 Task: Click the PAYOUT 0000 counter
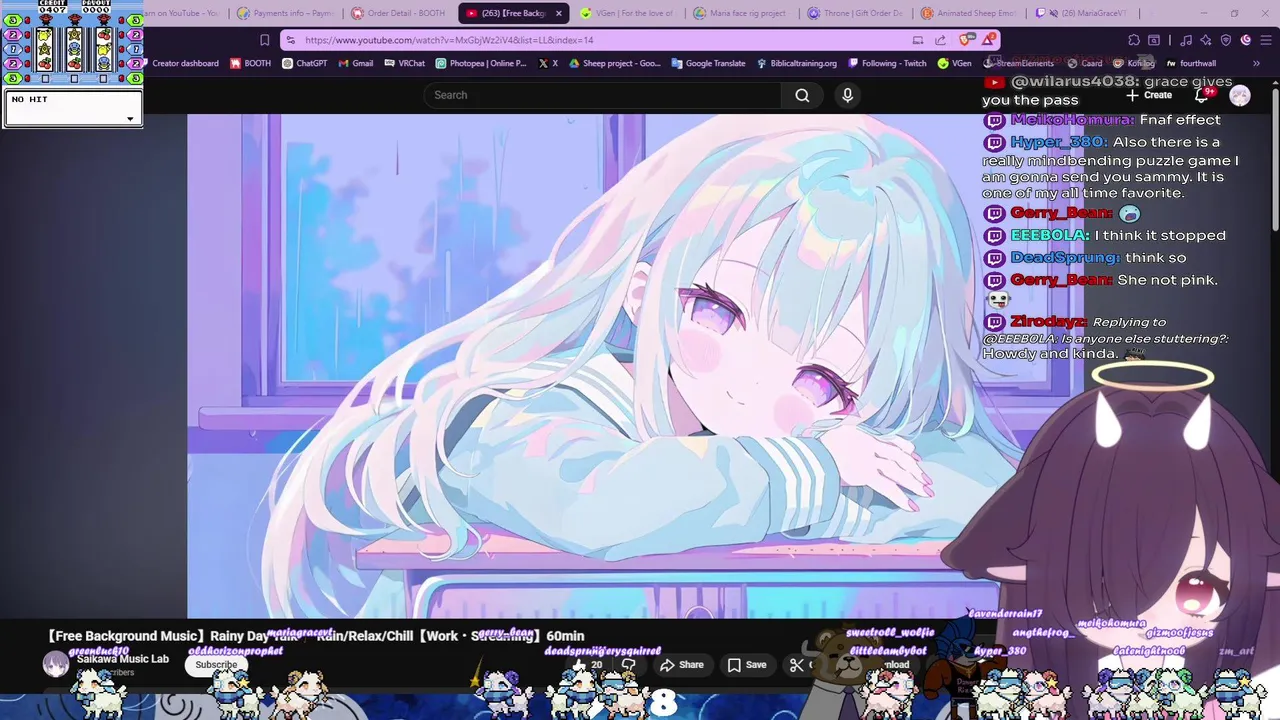click(96, 7)
